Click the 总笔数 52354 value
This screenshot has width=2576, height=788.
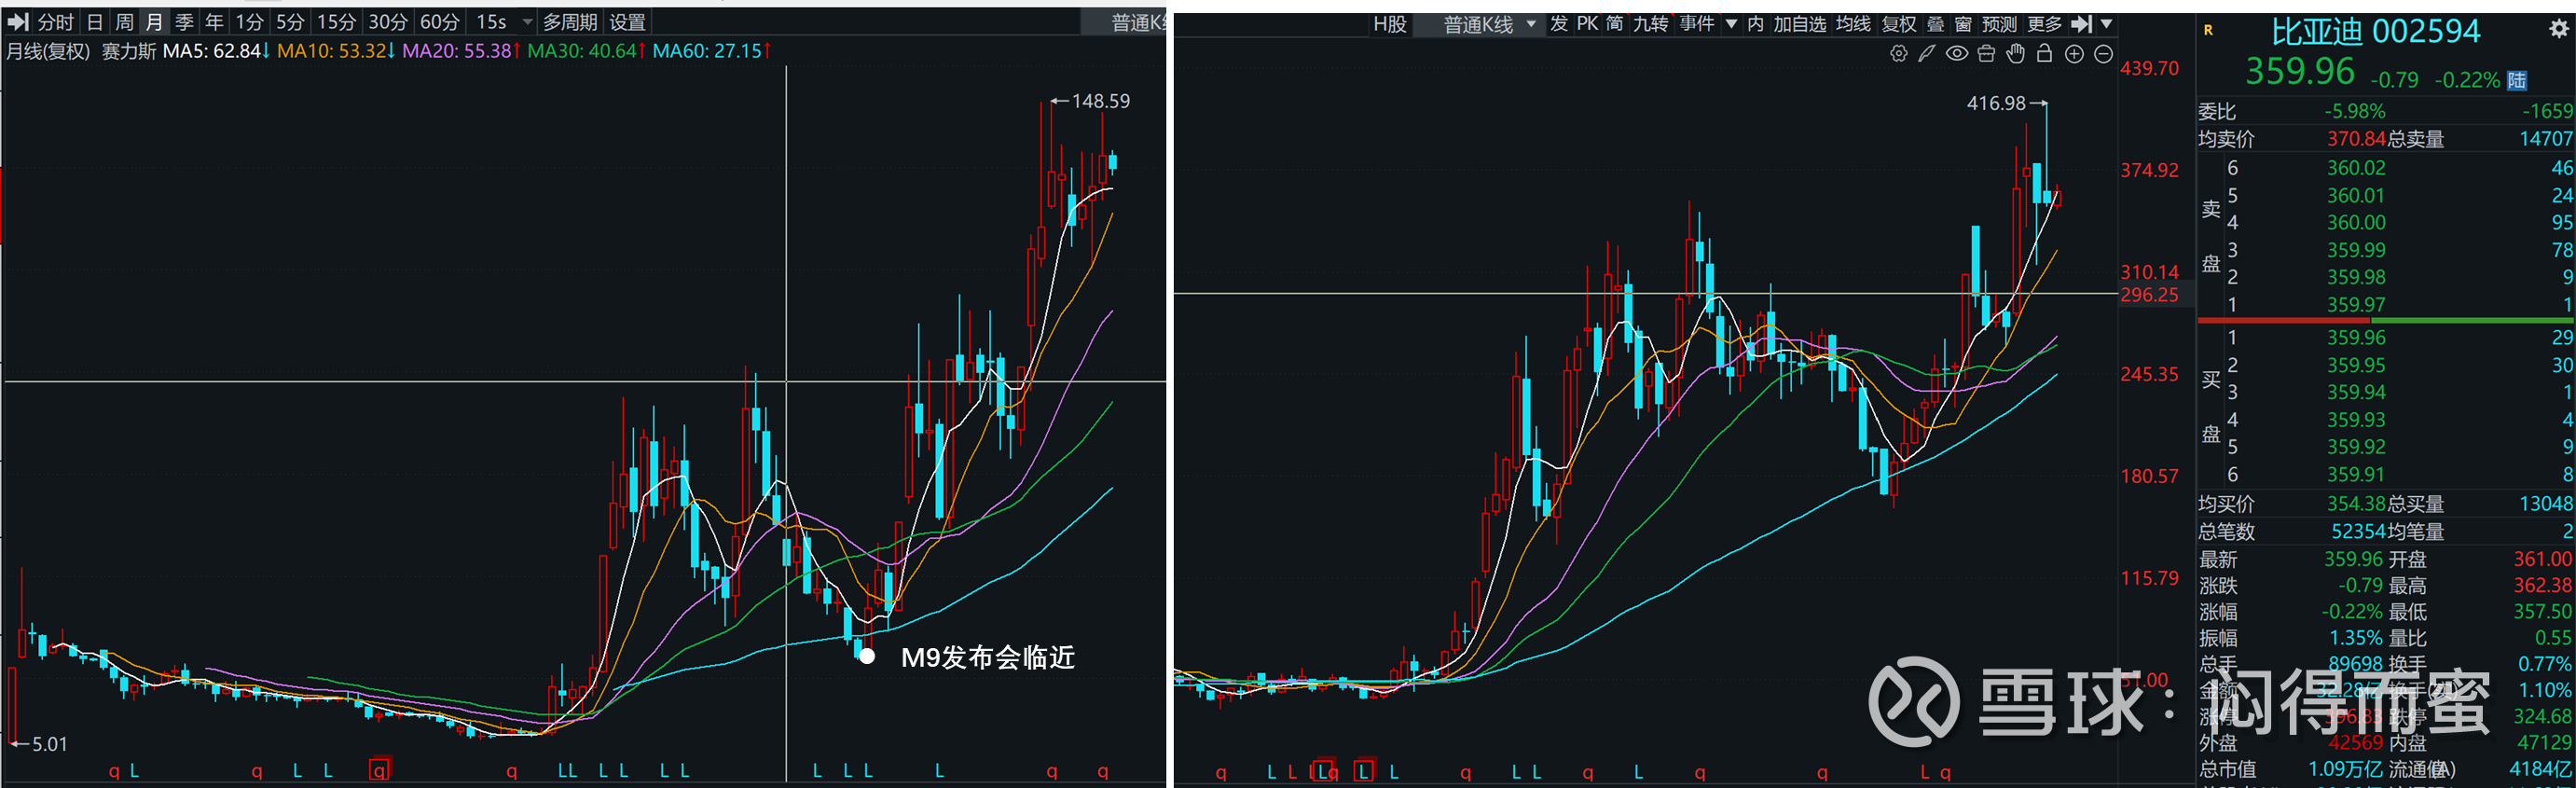(2357, 531)
